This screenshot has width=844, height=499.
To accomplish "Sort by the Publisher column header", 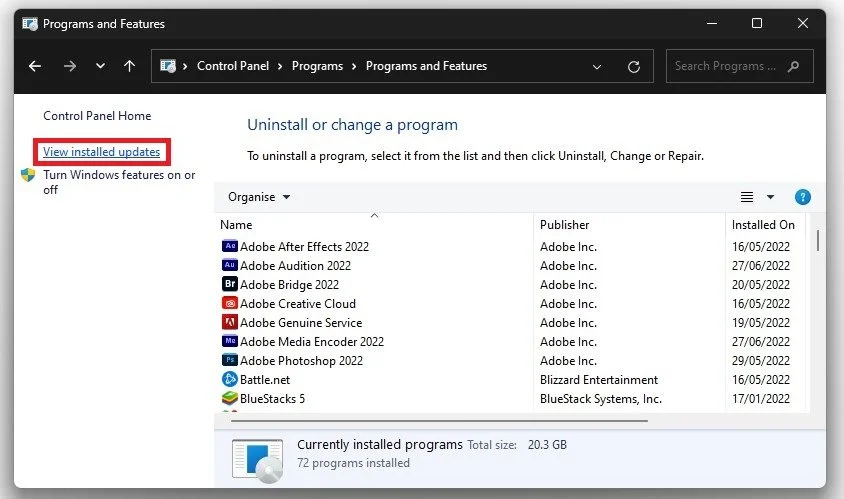I will point(564,225).
